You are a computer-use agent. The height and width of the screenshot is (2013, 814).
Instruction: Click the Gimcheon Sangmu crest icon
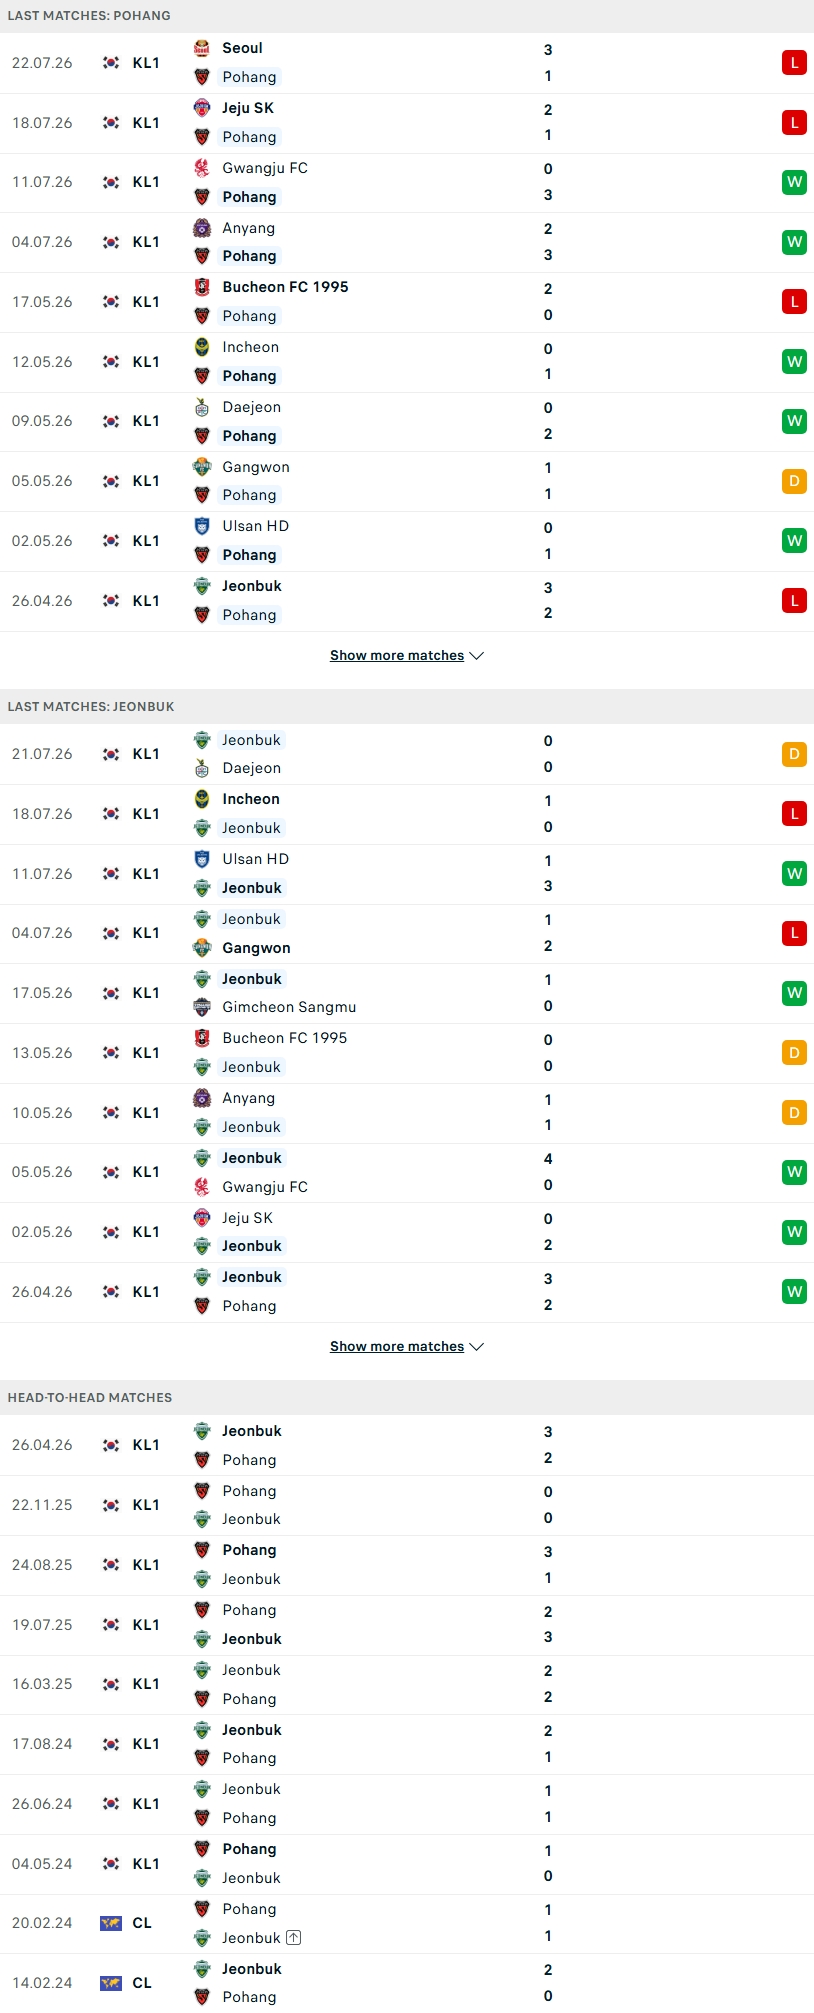(x=202, y=1007)
